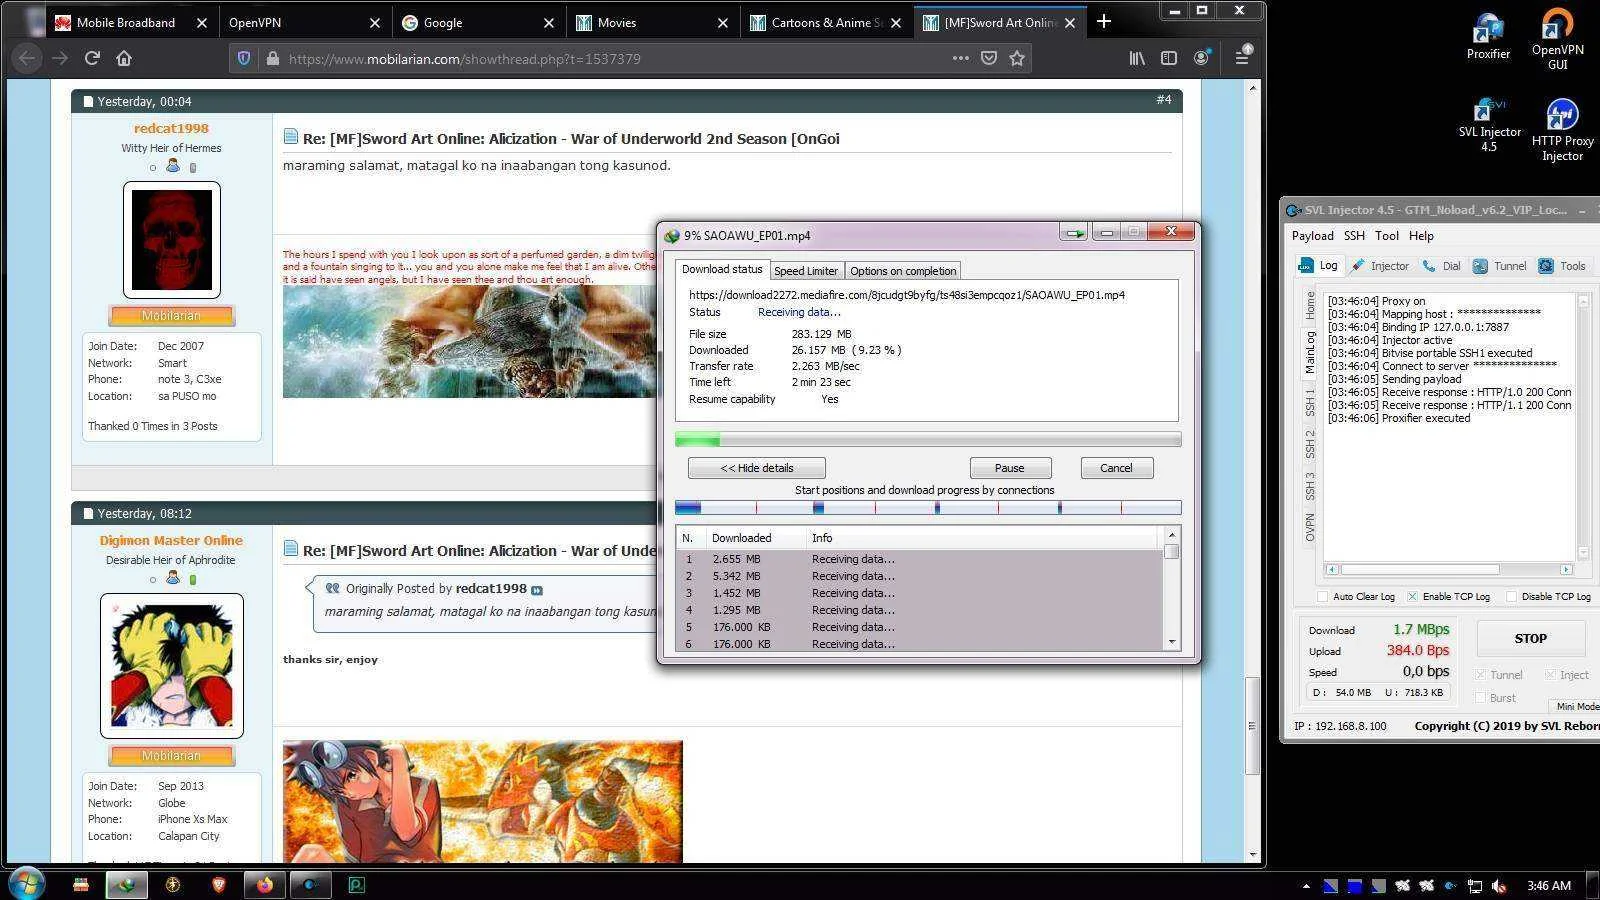
Task: Toggle Disable TCP Log checkbox
Action: [1510, 596]
